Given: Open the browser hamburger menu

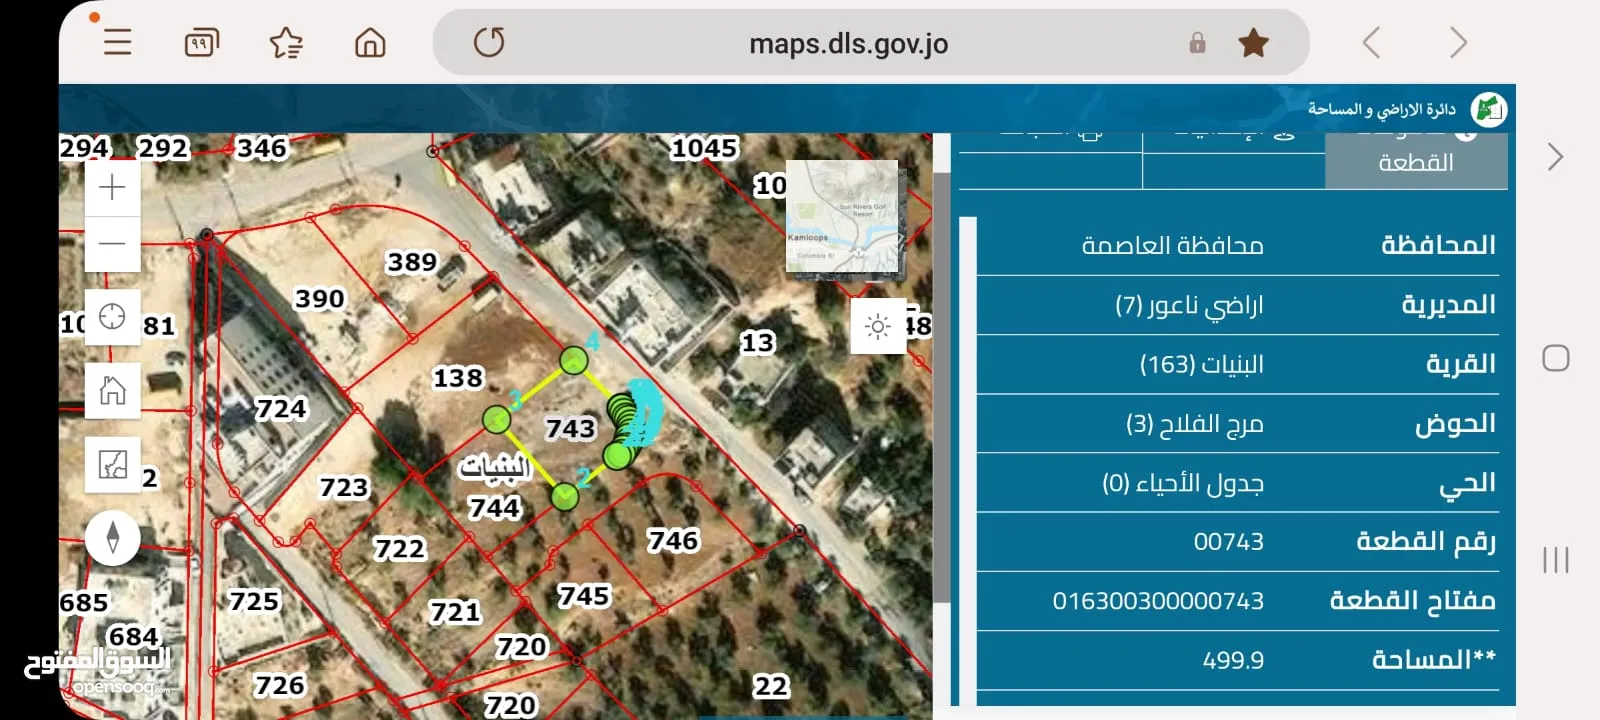Looking at the screenshot, I should [117, 42].
